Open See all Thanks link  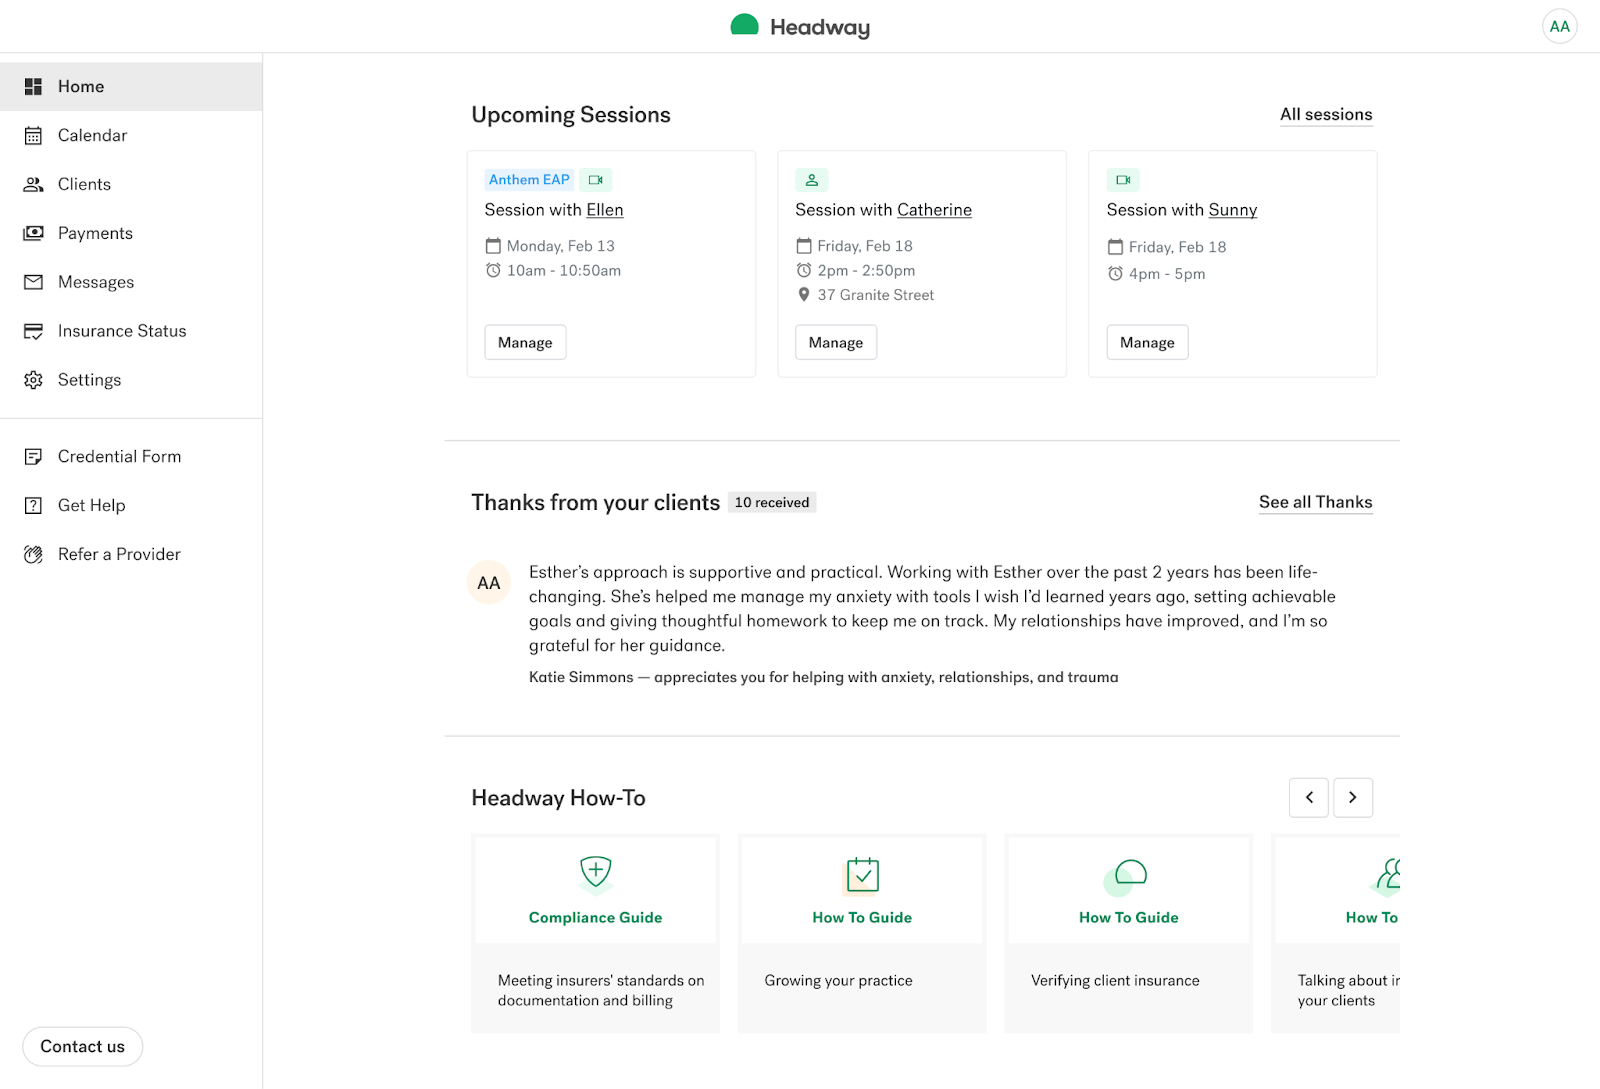tap(1315, 502)
